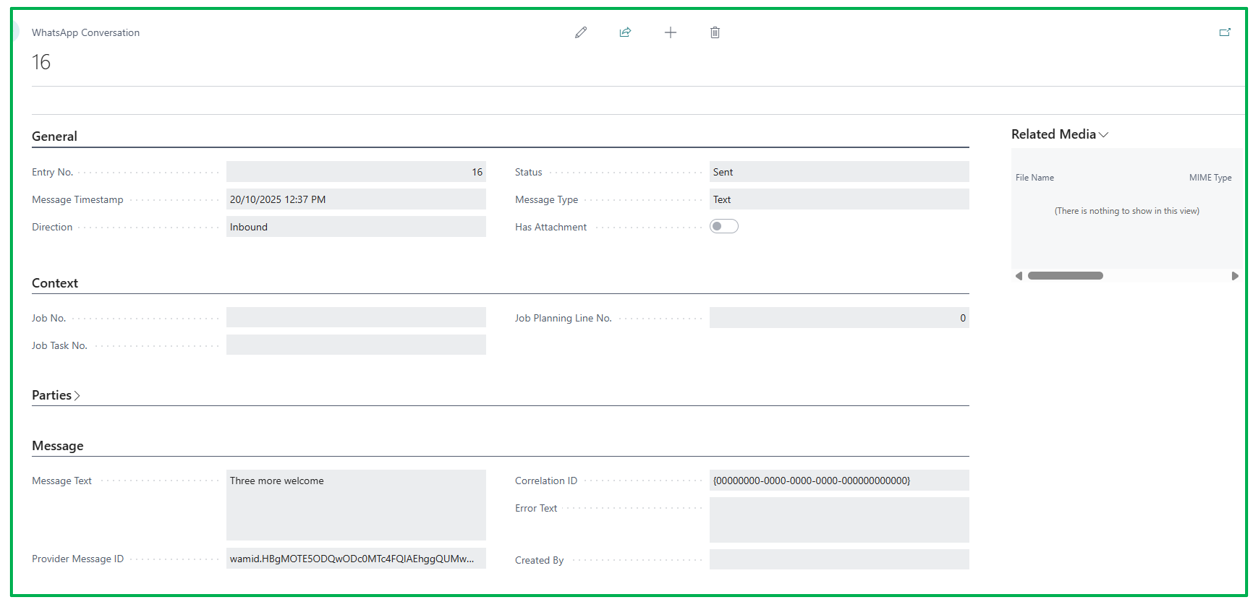This screenshot has width=1256, height=603.
Task: Click the Share icon in toolbar
Action: tap(625, 32)
